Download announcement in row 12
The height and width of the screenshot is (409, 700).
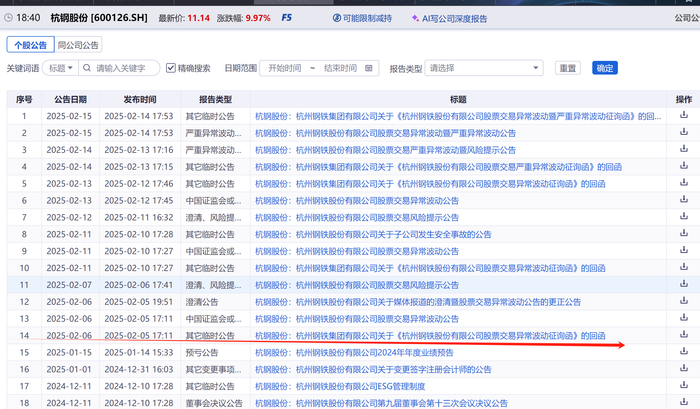tap(683, 301)
